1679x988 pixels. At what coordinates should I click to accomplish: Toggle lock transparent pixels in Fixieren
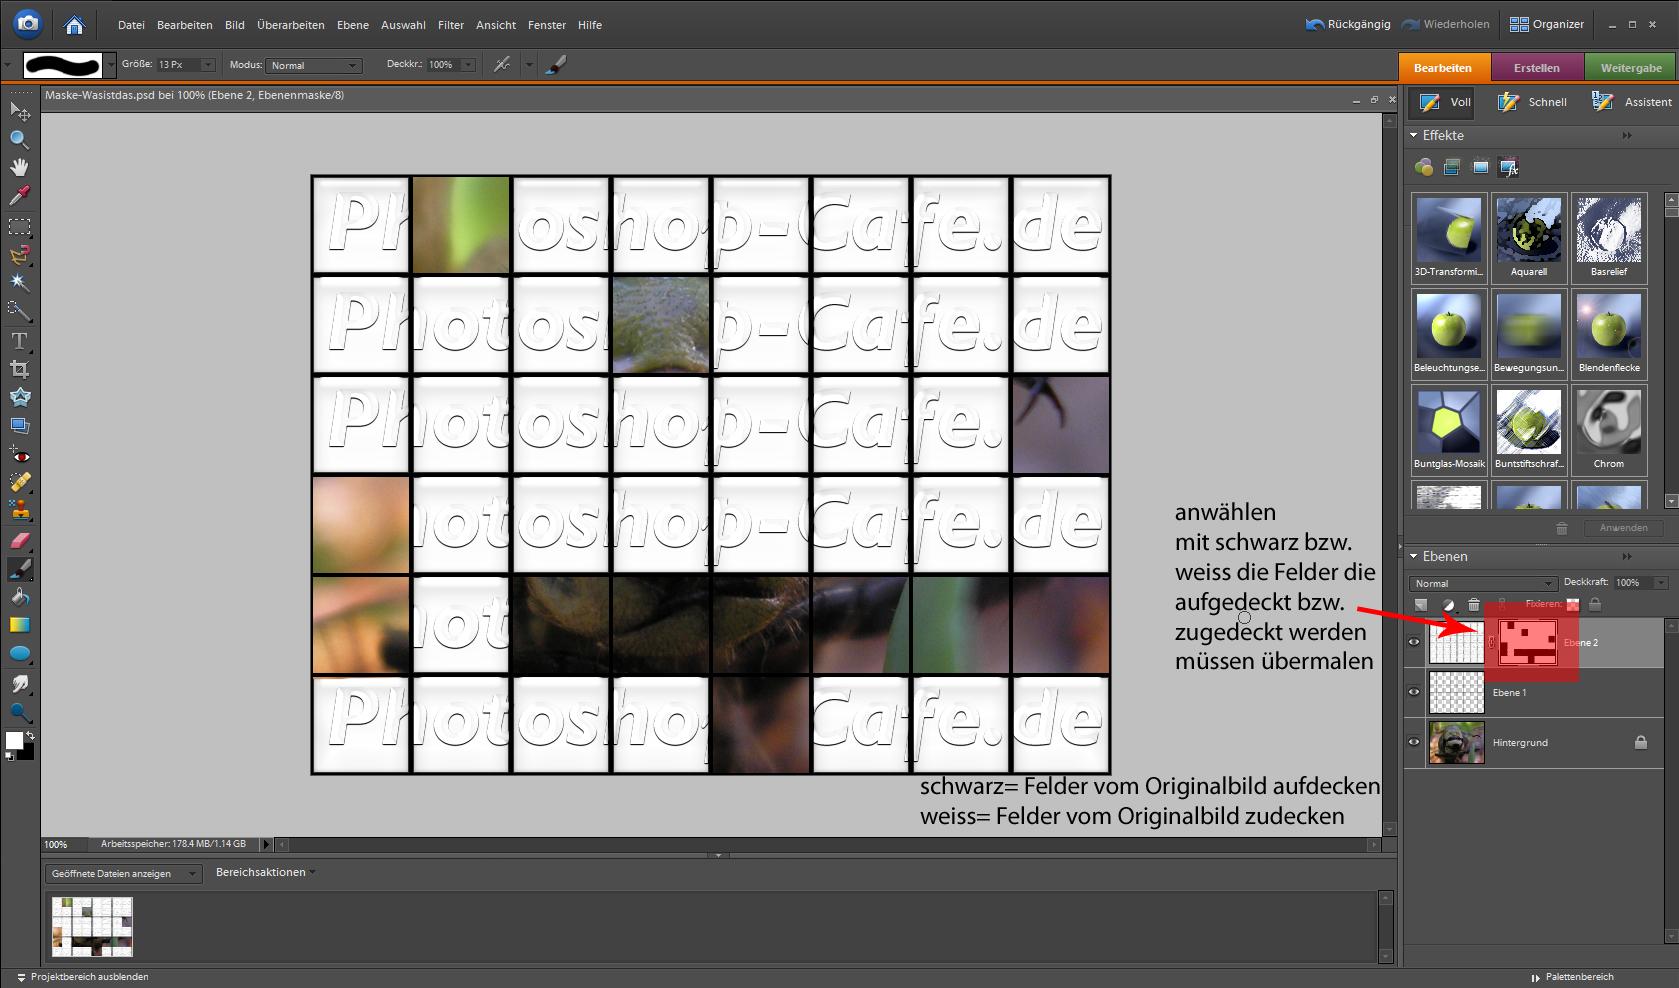tap(1573, 604)
